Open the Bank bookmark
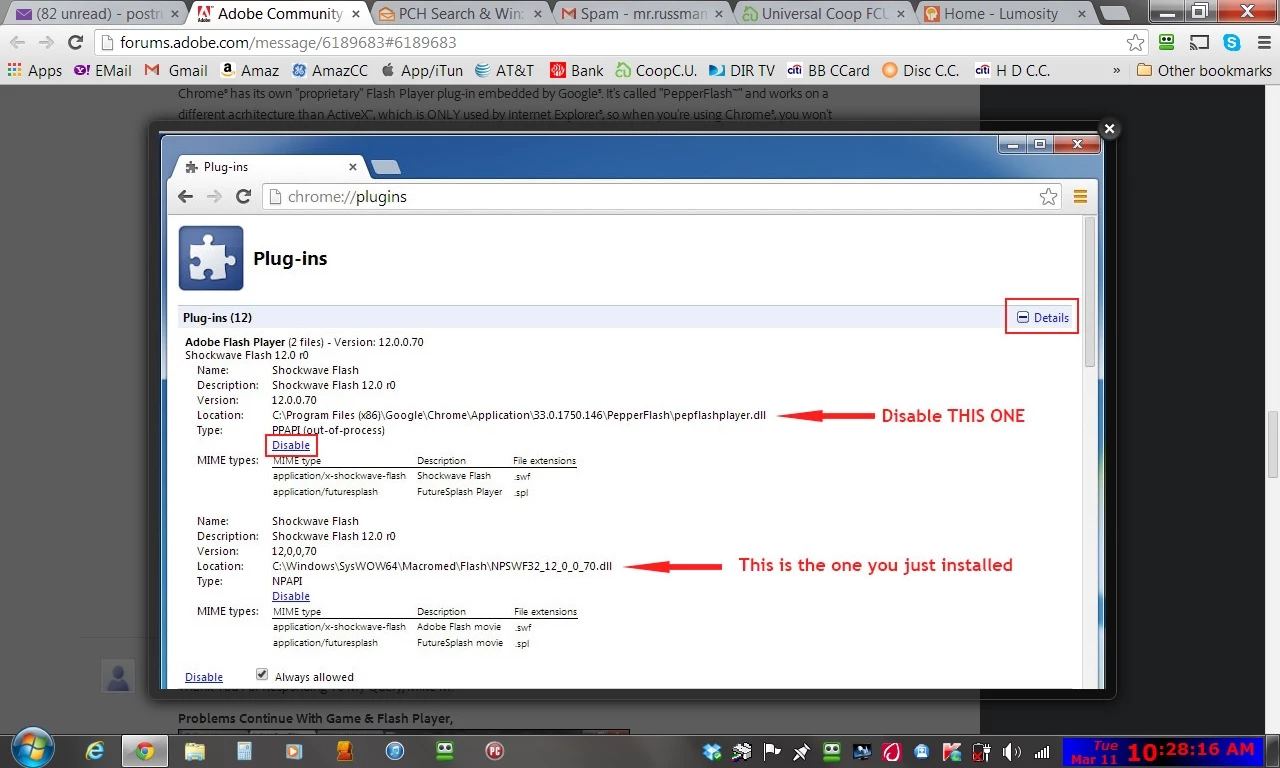This screenshot has height=768, width=1280. (x=577, y=70)
